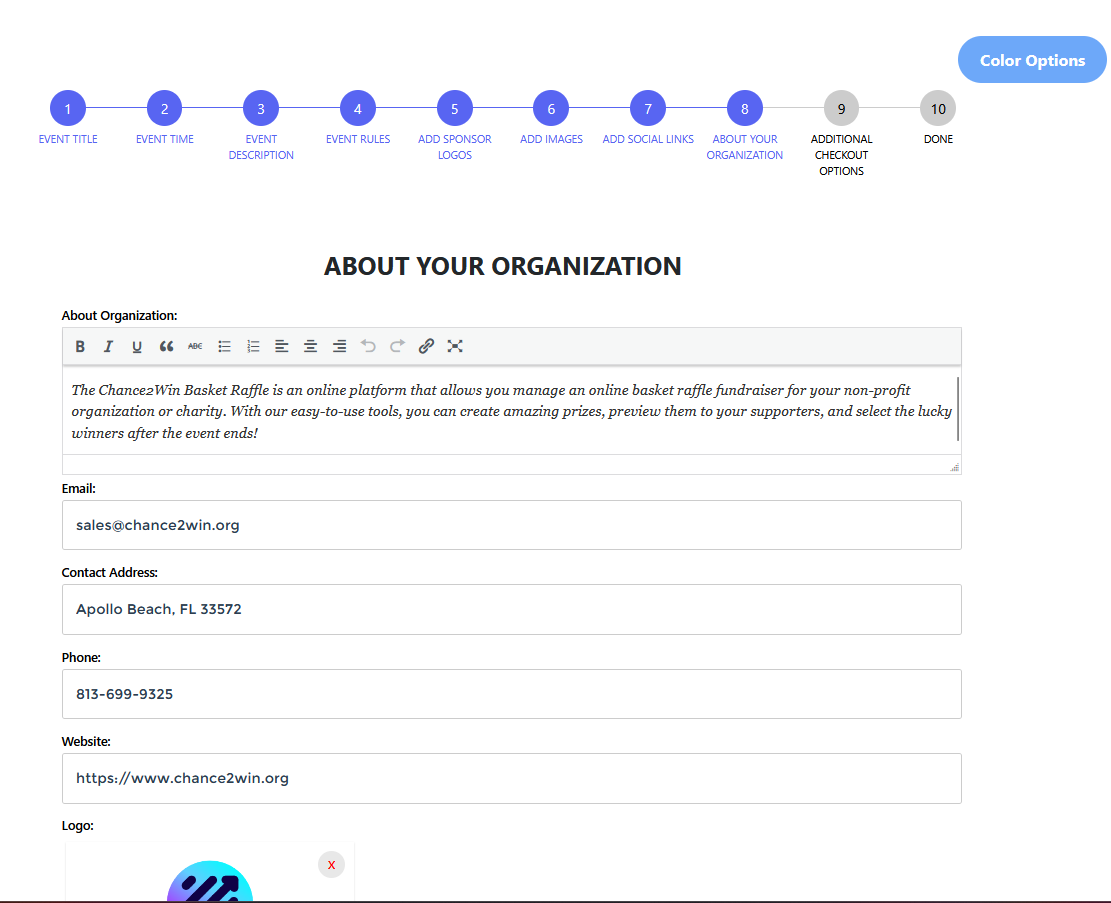1111x903 pixels.
Task: Click the Email input field
Action: click(x=511, y=525)
